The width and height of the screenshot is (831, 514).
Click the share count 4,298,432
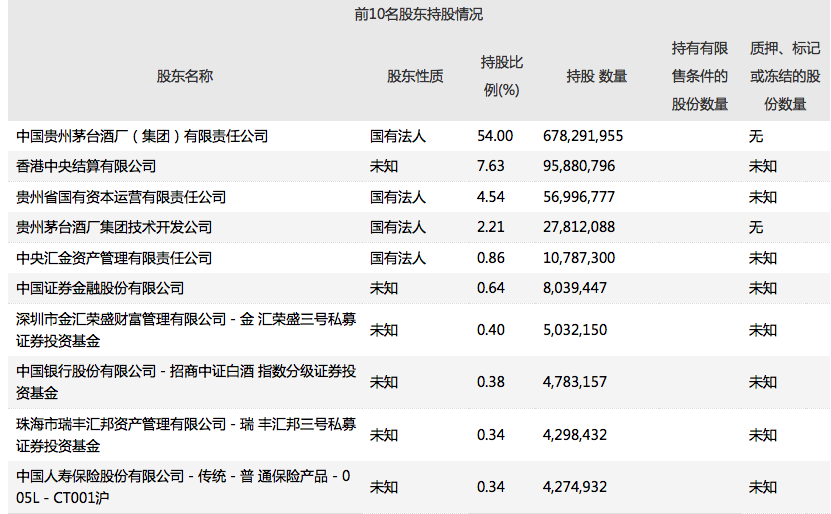[x=575, y=435]
